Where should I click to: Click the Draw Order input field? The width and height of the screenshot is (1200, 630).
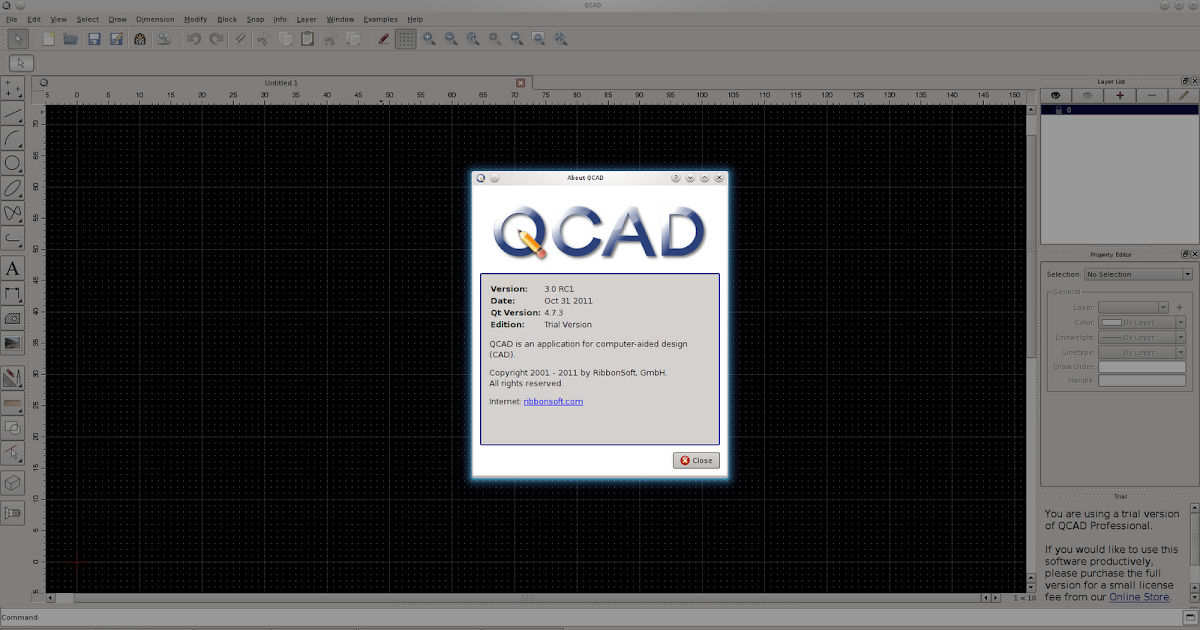tap(1142, 367)
